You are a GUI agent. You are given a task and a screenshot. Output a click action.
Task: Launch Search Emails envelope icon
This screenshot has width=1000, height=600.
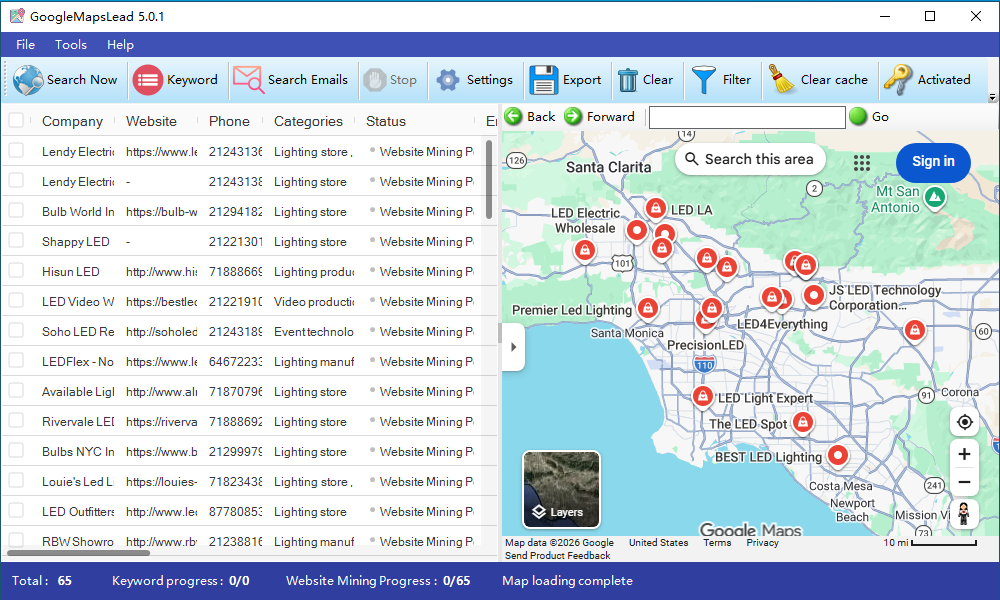click(x=248, y=80)
